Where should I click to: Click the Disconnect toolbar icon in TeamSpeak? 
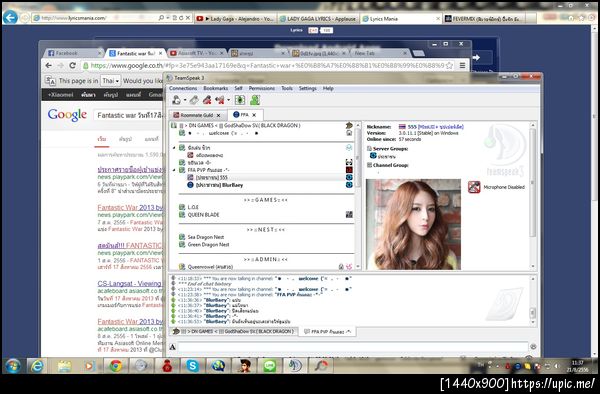click(x=194, y=100)
